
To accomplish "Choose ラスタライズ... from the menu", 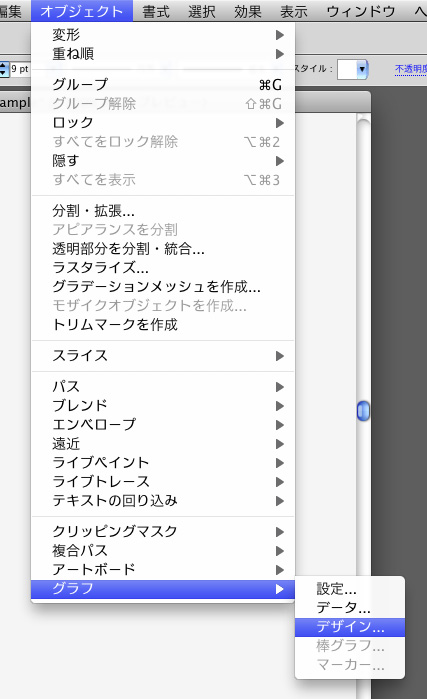I will [x=163, y=267].
